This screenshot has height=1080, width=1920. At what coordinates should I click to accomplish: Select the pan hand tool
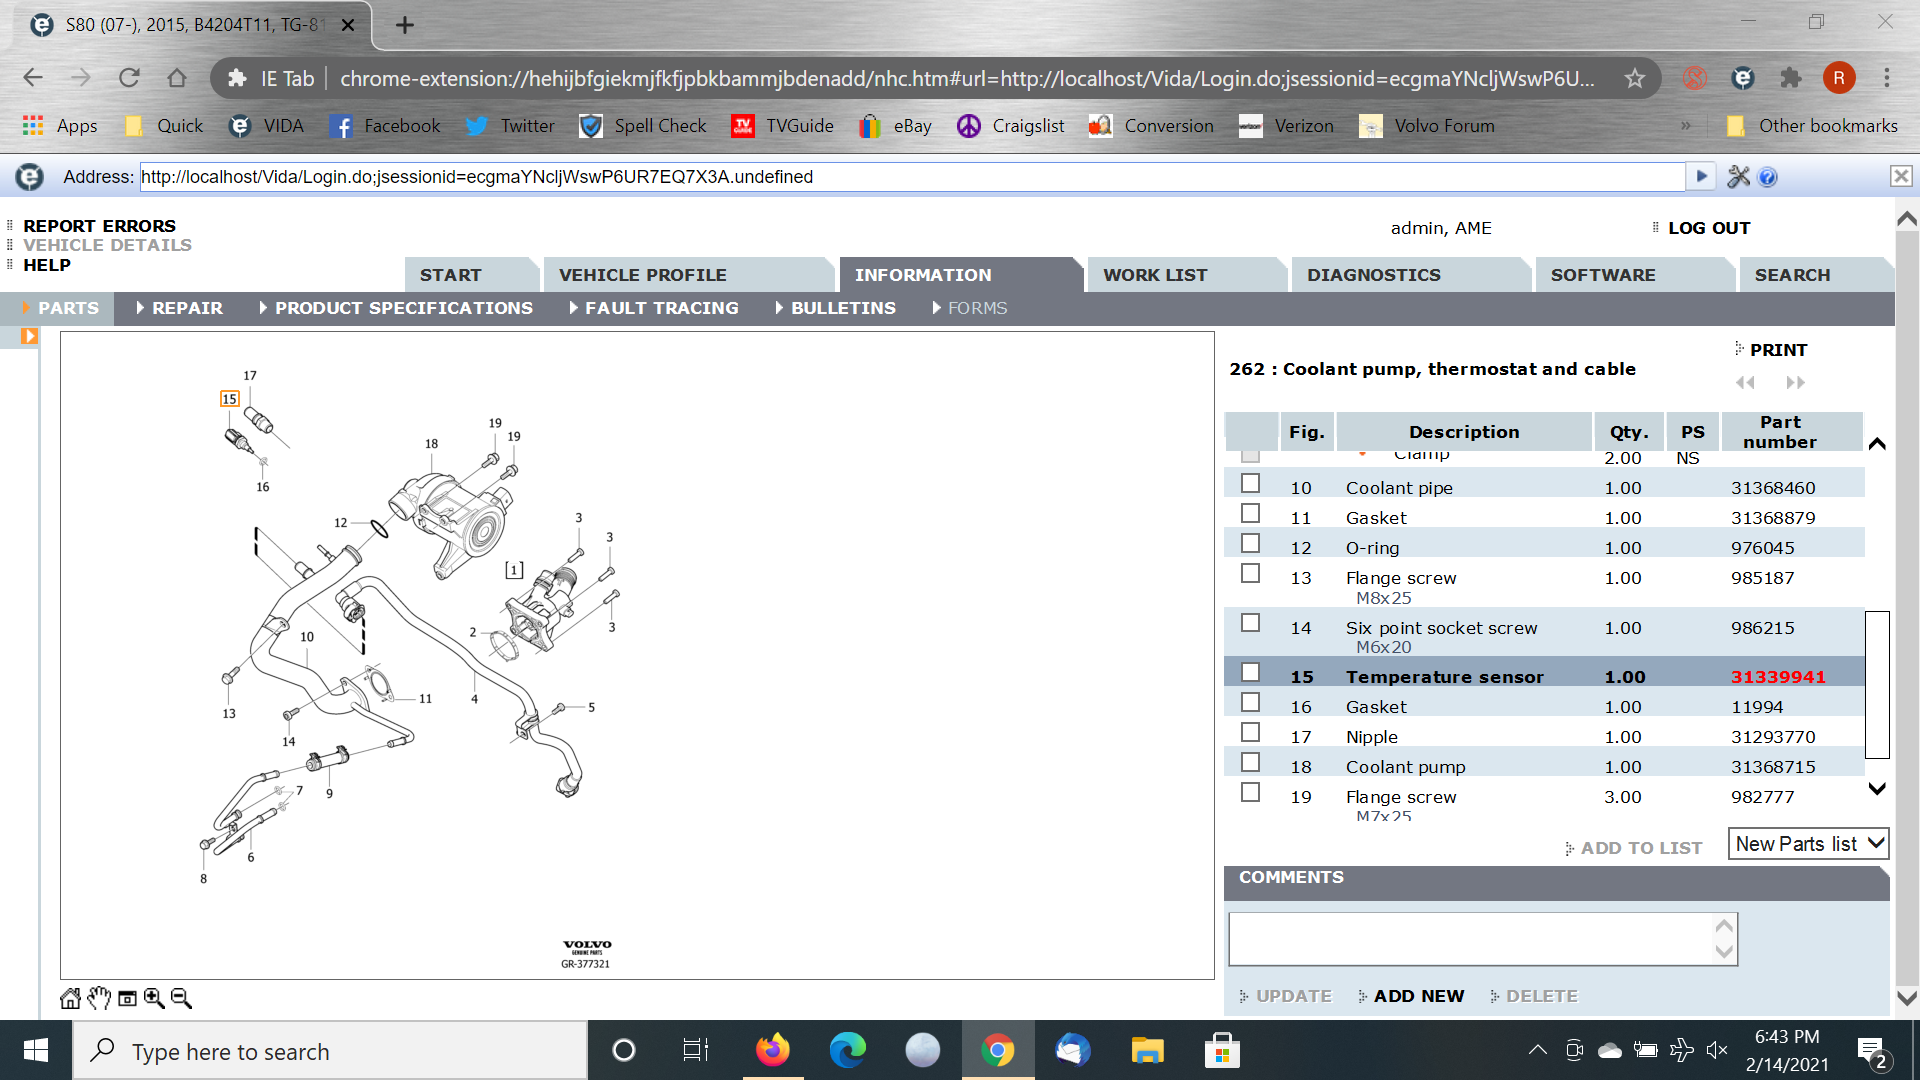click(98, 998)
